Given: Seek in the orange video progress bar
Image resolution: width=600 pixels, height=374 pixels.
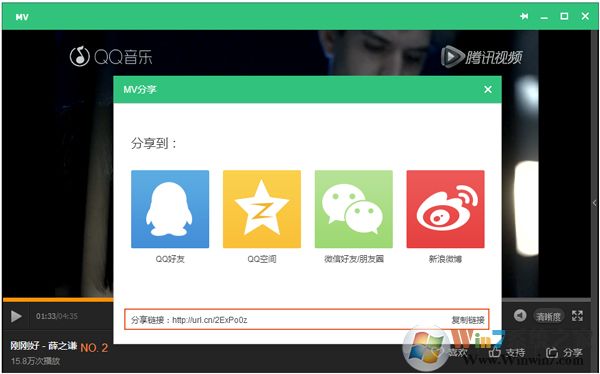Looking at the screenshot, I should (58, 300).
